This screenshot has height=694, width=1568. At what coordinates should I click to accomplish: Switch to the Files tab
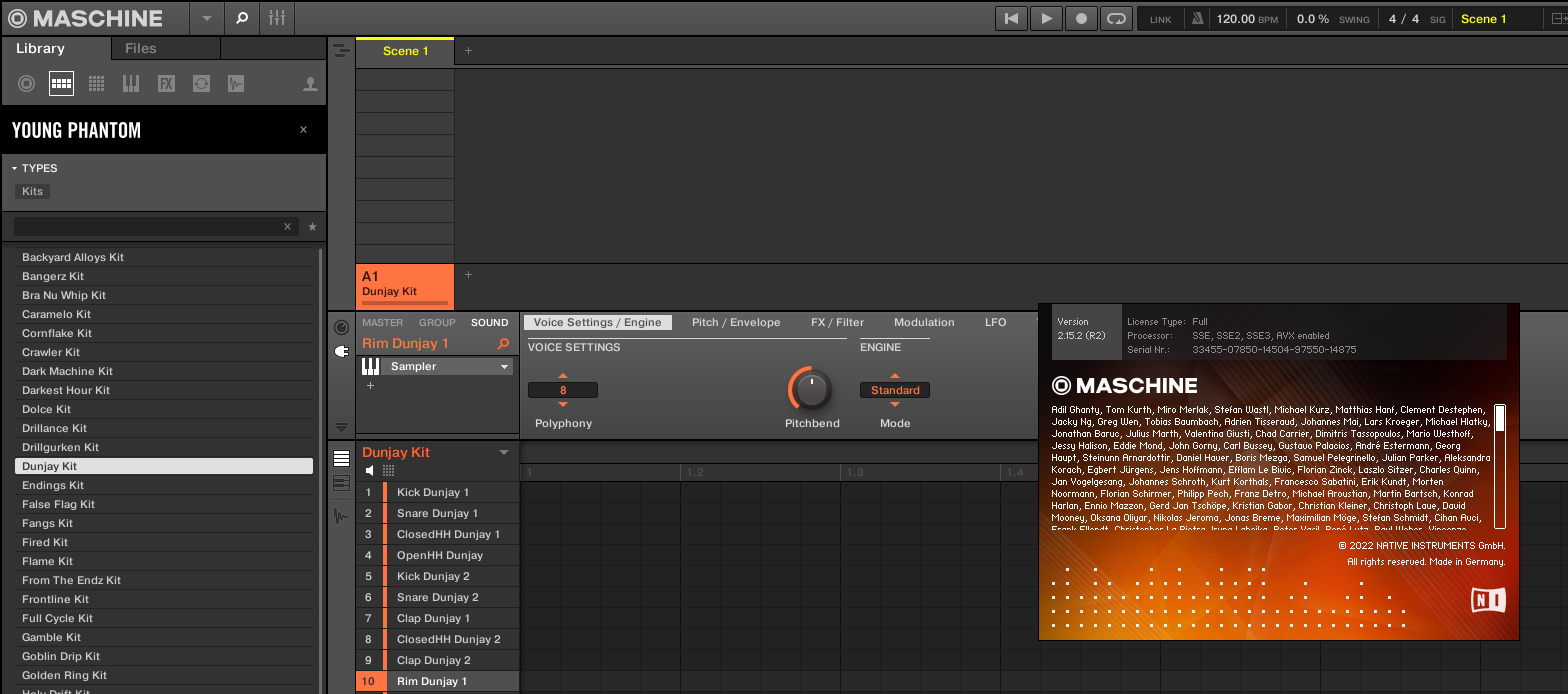[141, 48]
